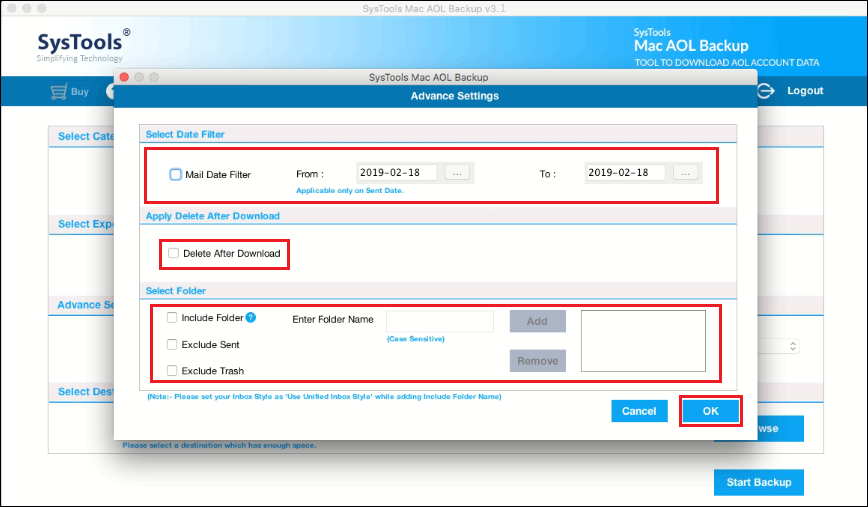Image resolution: width=868 pixels, height=507 pixels.
Task: Click the SysTools logo
Action: pyautogui.click(x=84, y=46)
